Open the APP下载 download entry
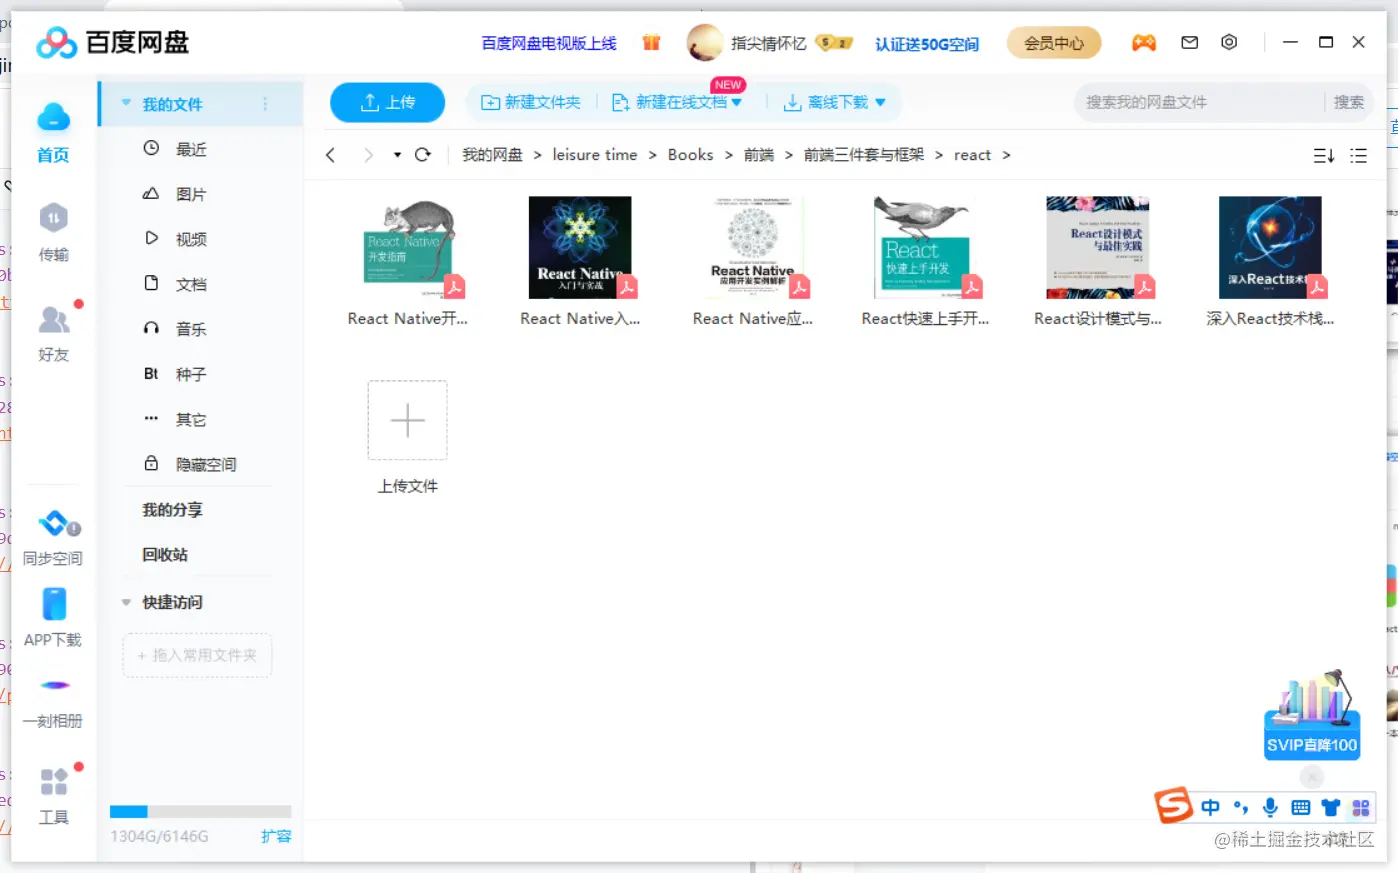 tap(53, 618)
